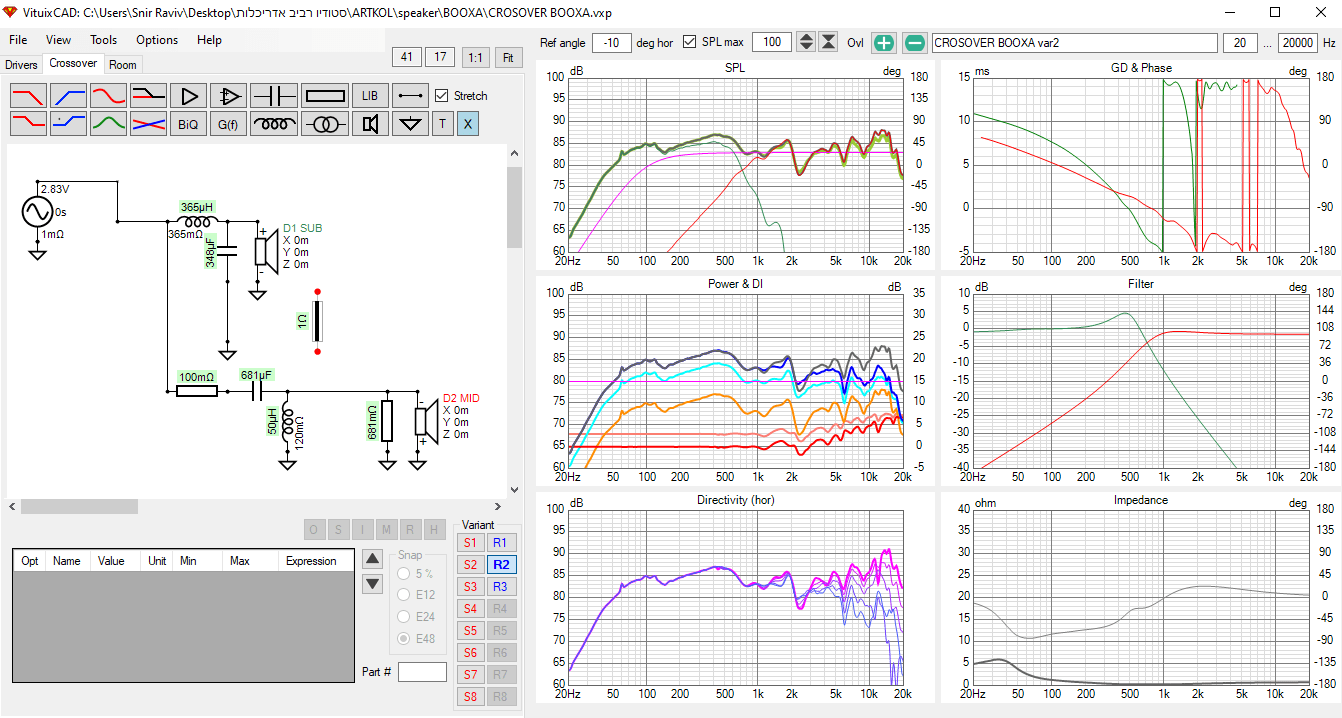Select the wire connection tool

pyautogui.click(x=410, y=96)
